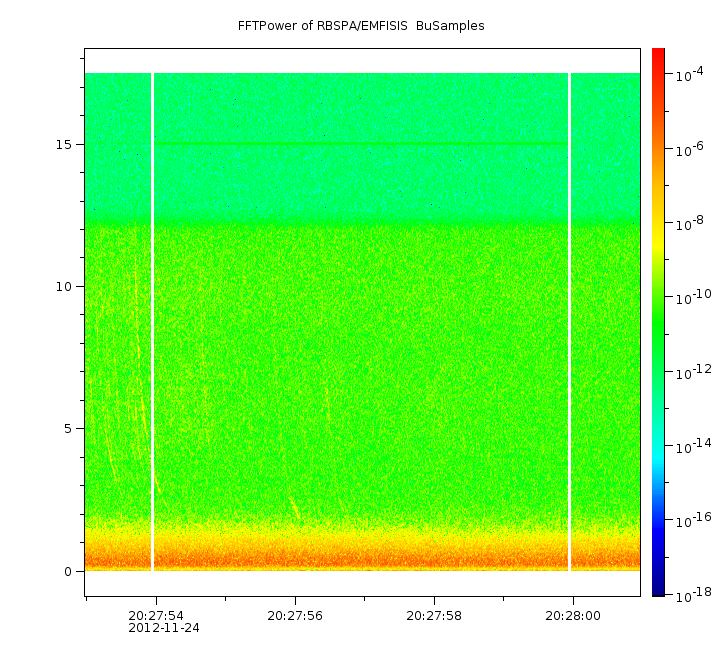Select the 20:28:00 time axis label

pyautogui.click(x=573, y=616)
